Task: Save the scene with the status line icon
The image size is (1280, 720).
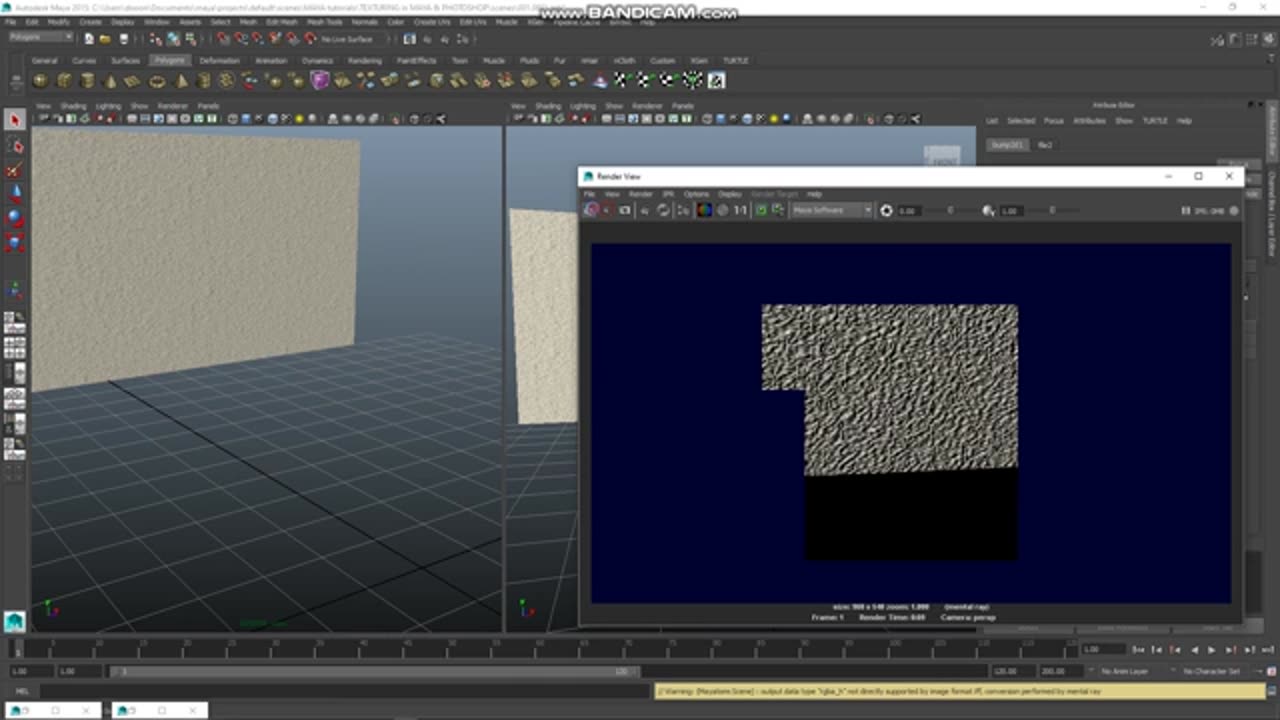Action: tap(123, 39)
